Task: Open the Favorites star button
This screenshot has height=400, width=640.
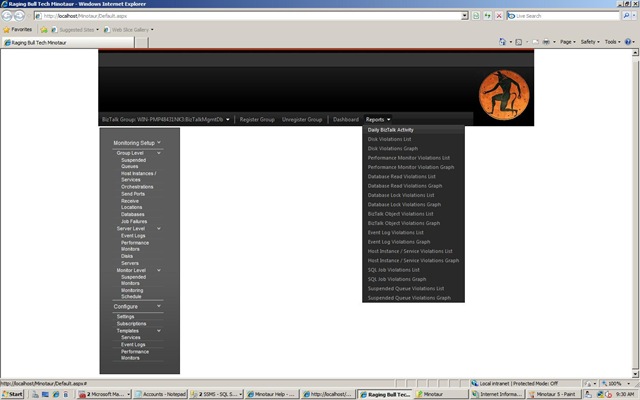Action: (18, 29)
